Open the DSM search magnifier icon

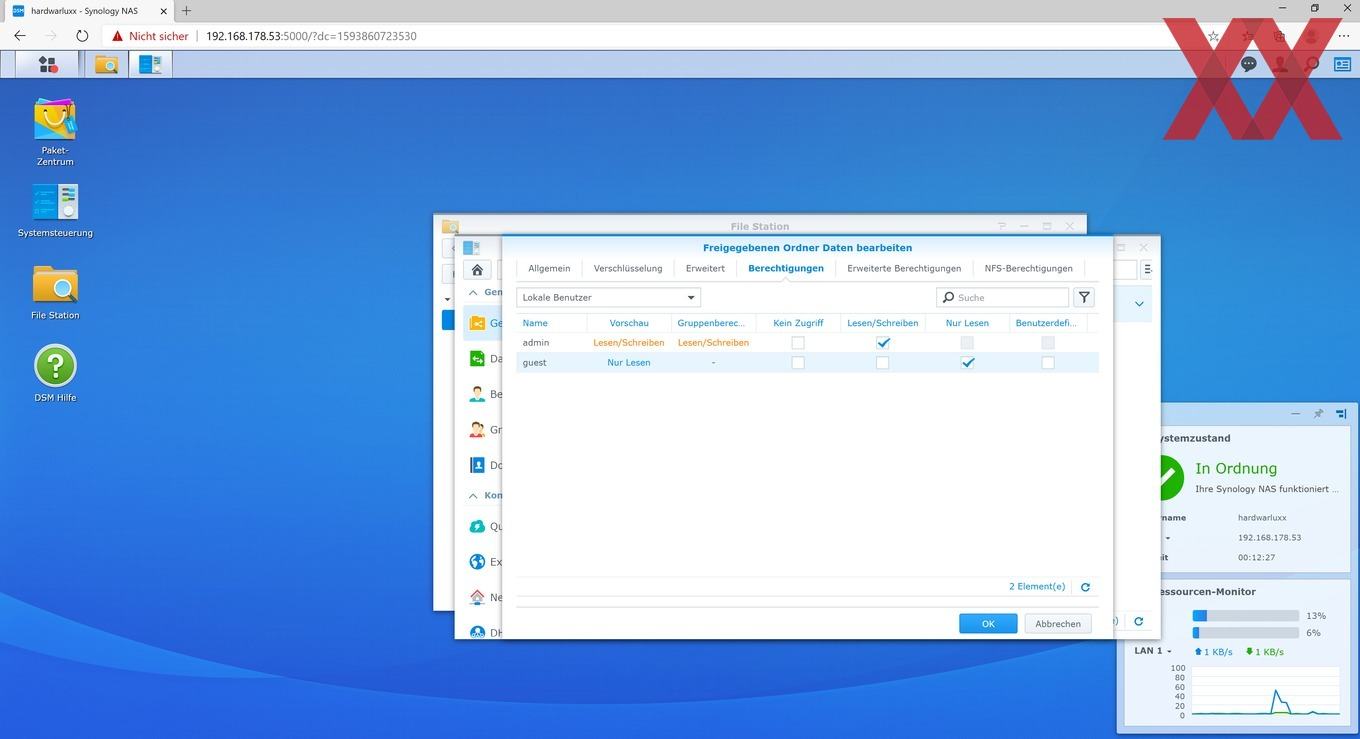1312,64
